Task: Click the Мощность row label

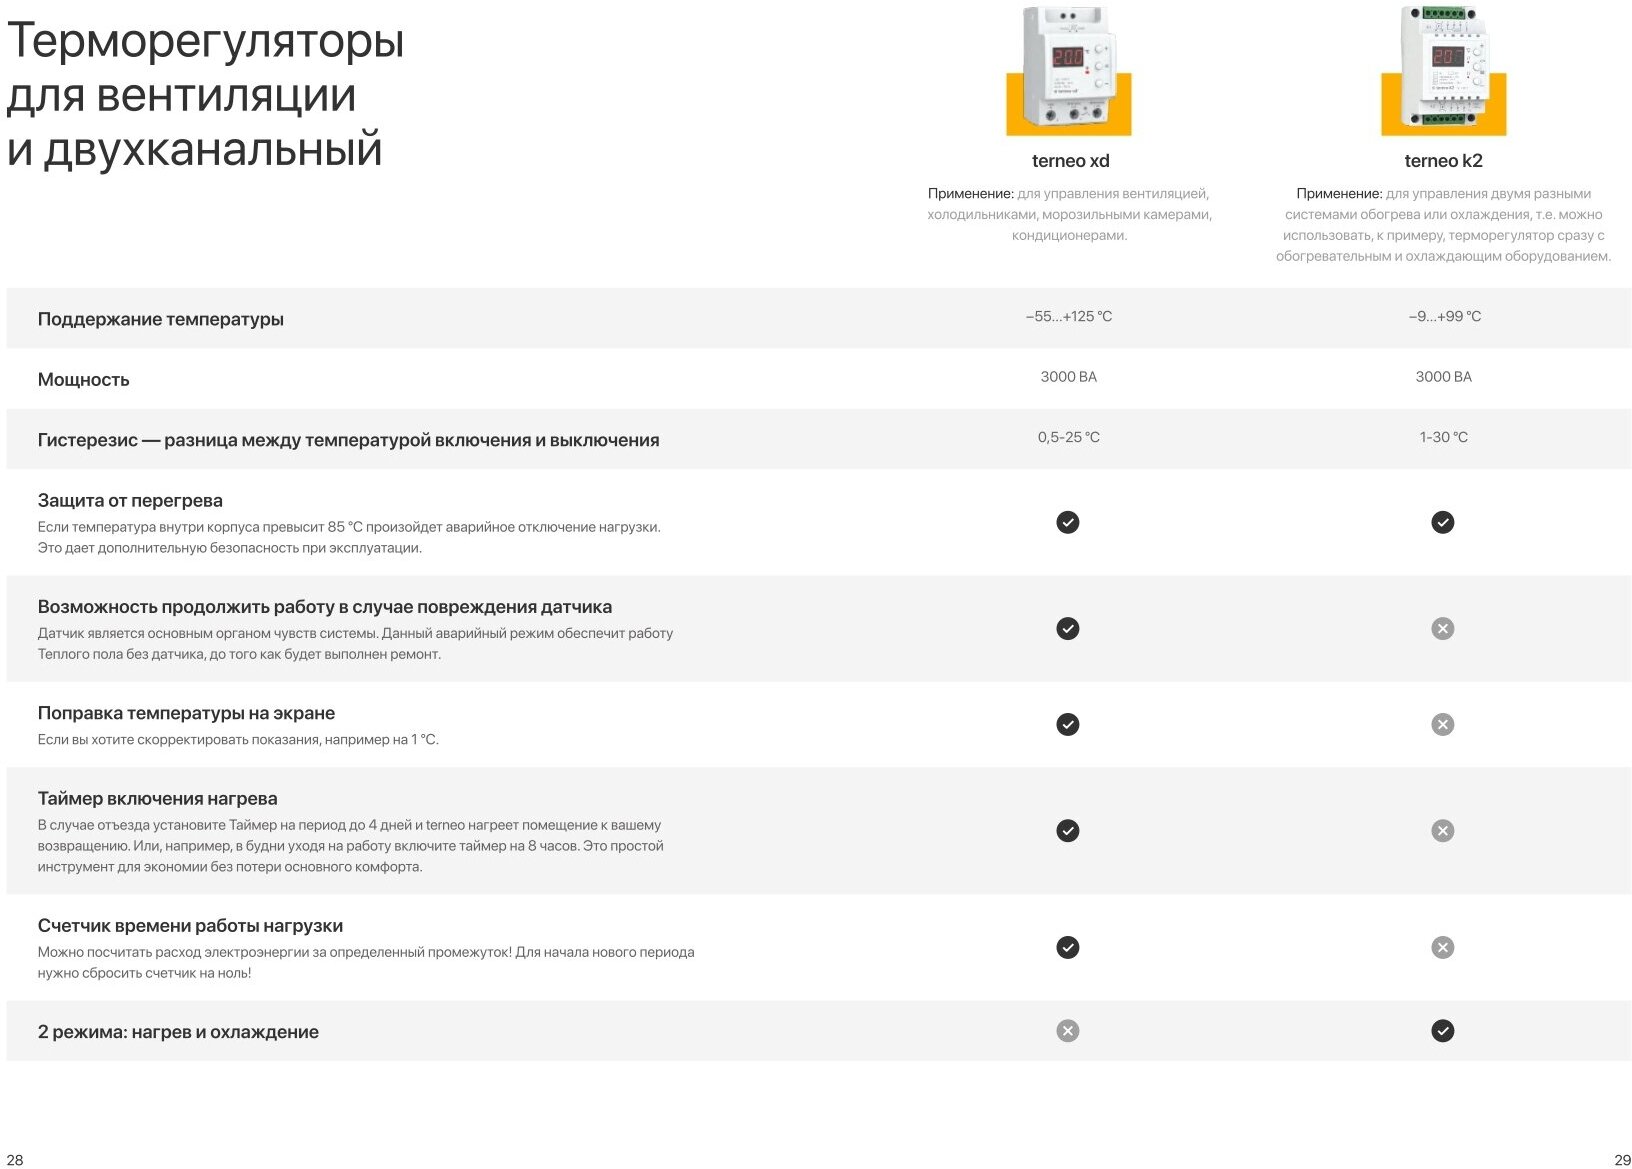Action: click(x=83, y=380)
